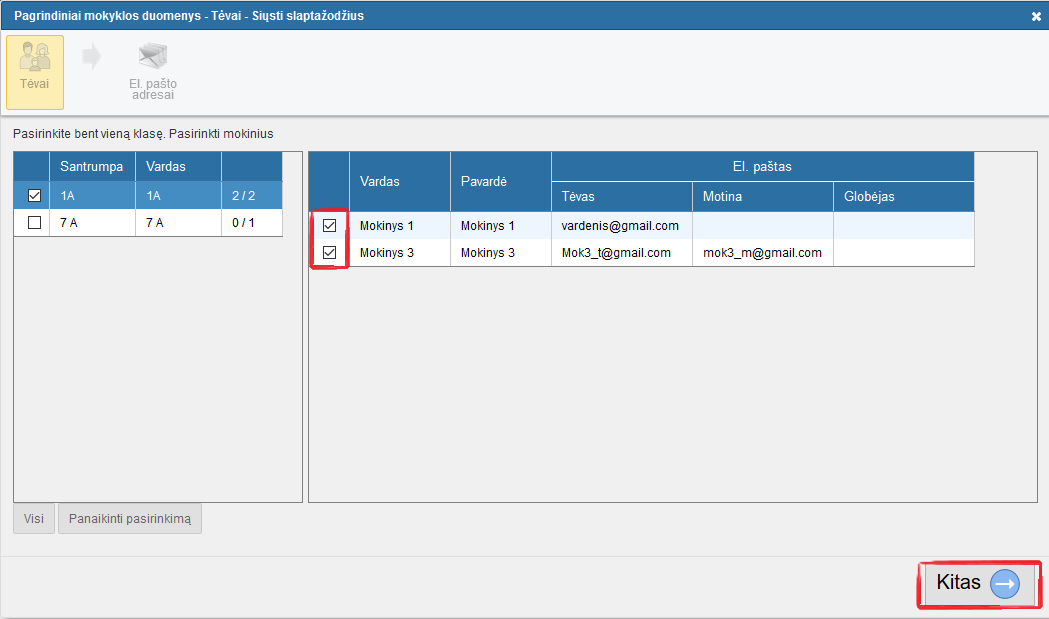Click the Santrumpa column header

click(x=92, y=167)
